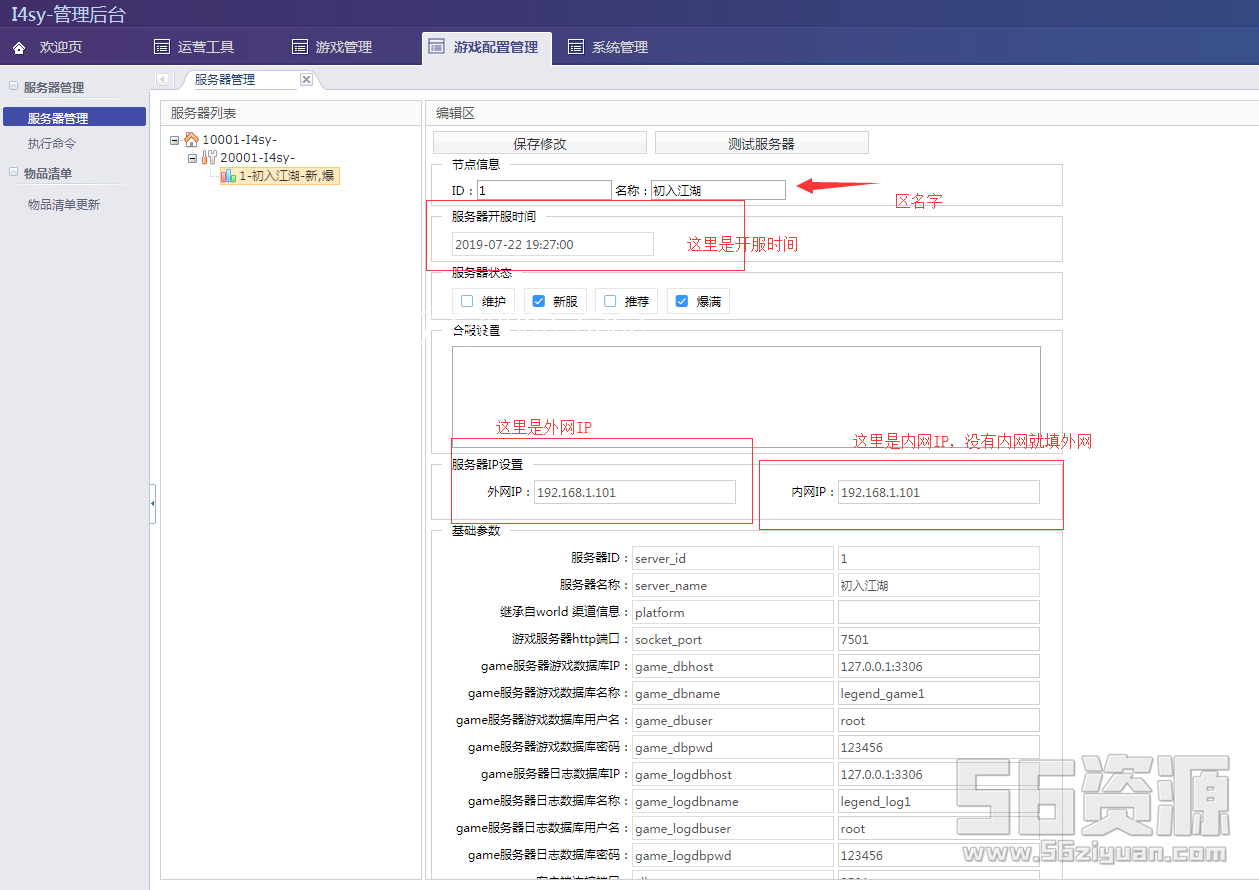Click the 外网IP input field

coord(634,492)
